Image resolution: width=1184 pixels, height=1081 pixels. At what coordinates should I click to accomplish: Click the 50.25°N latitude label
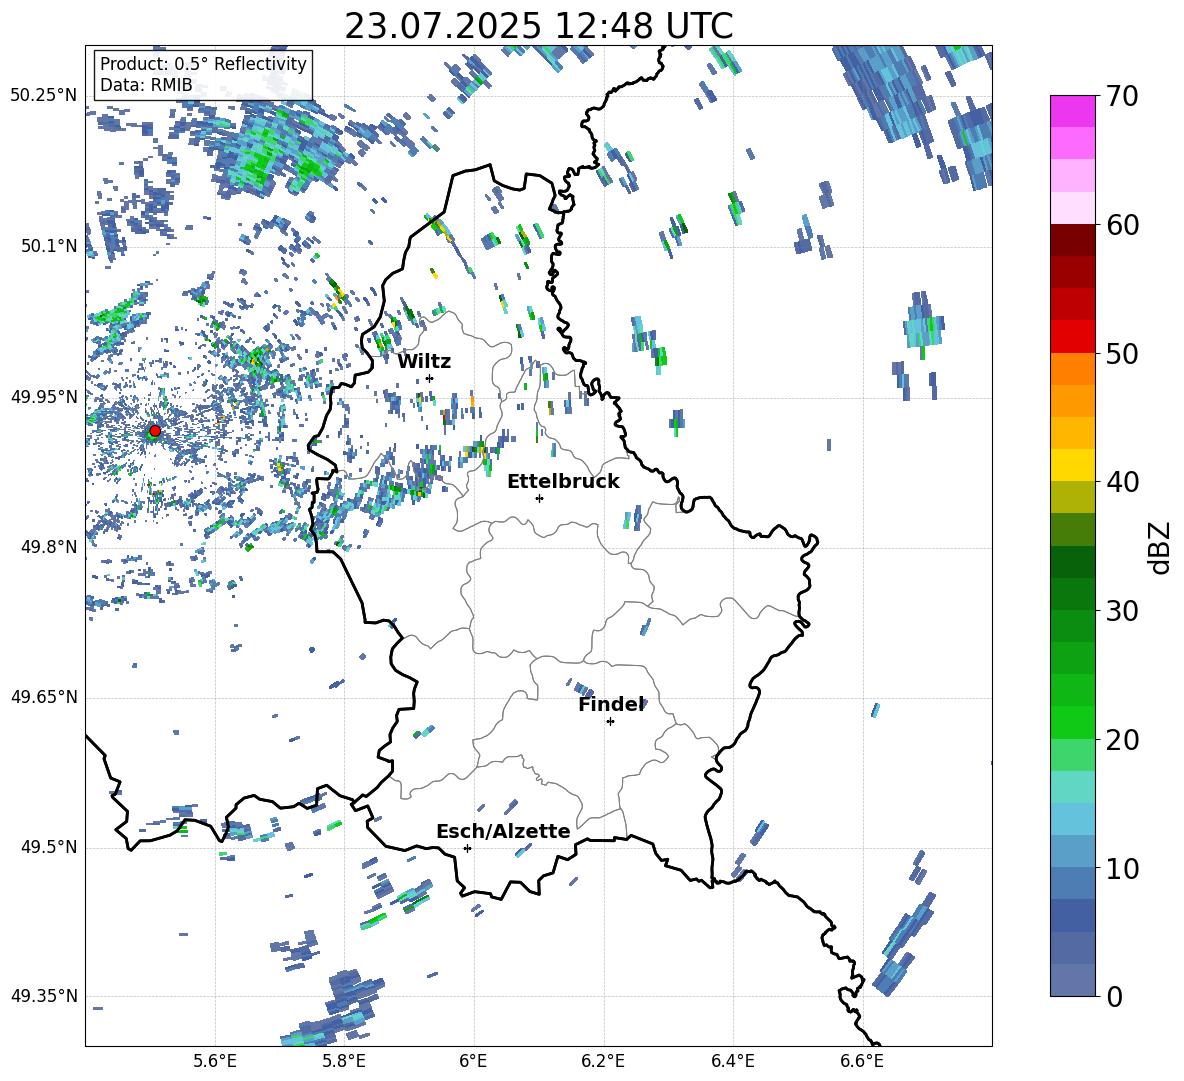tap(44, 96)
